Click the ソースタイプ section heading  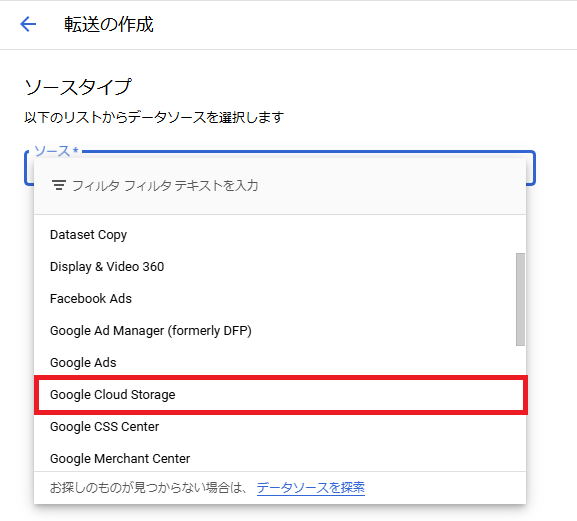pos(78,87)
